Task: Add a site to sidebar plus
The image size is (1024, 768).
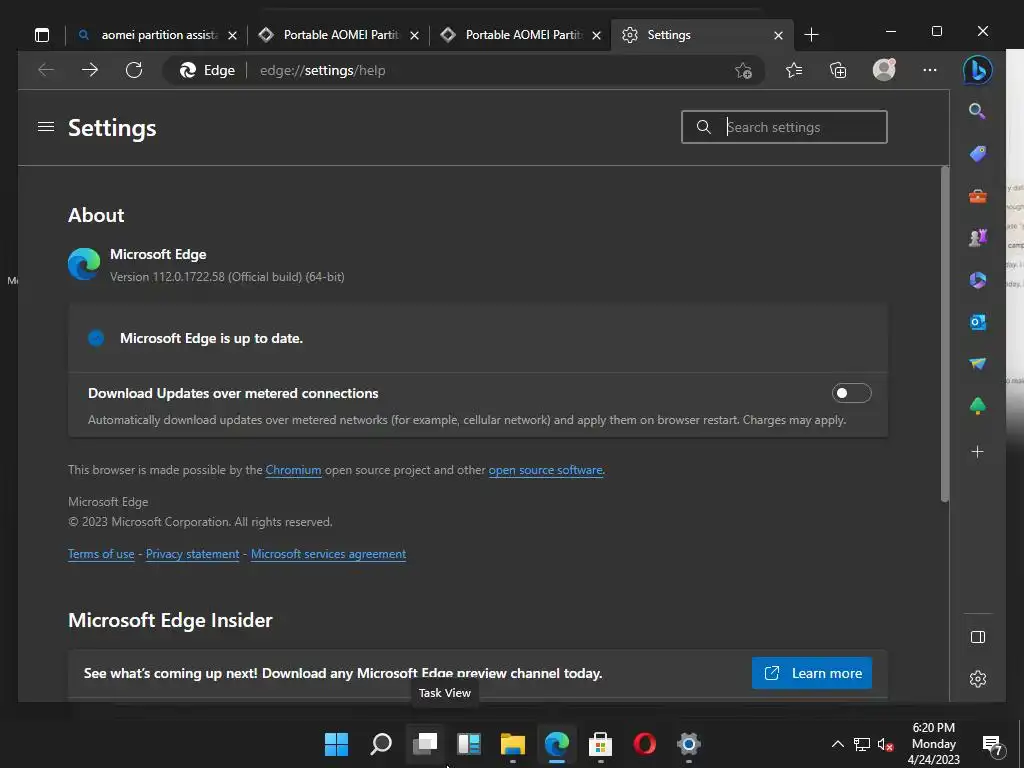Action: click(978, 451)
